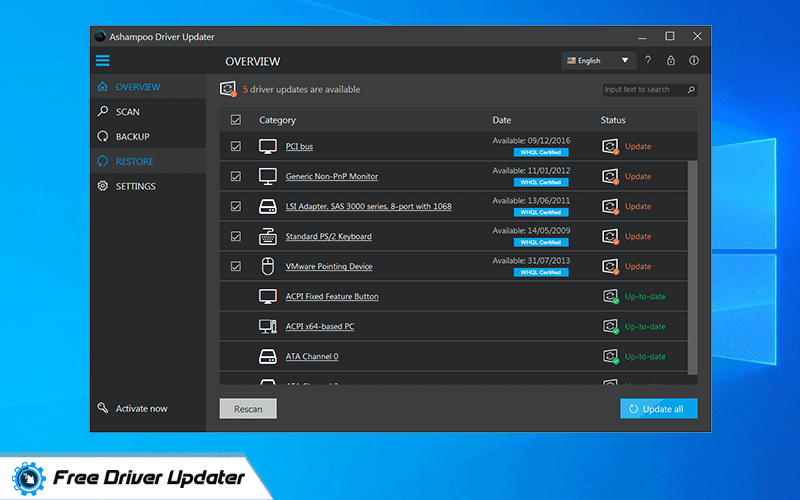Open the SETTINGS section
Viewport: 800px width, 500px height.
[148, 186]
